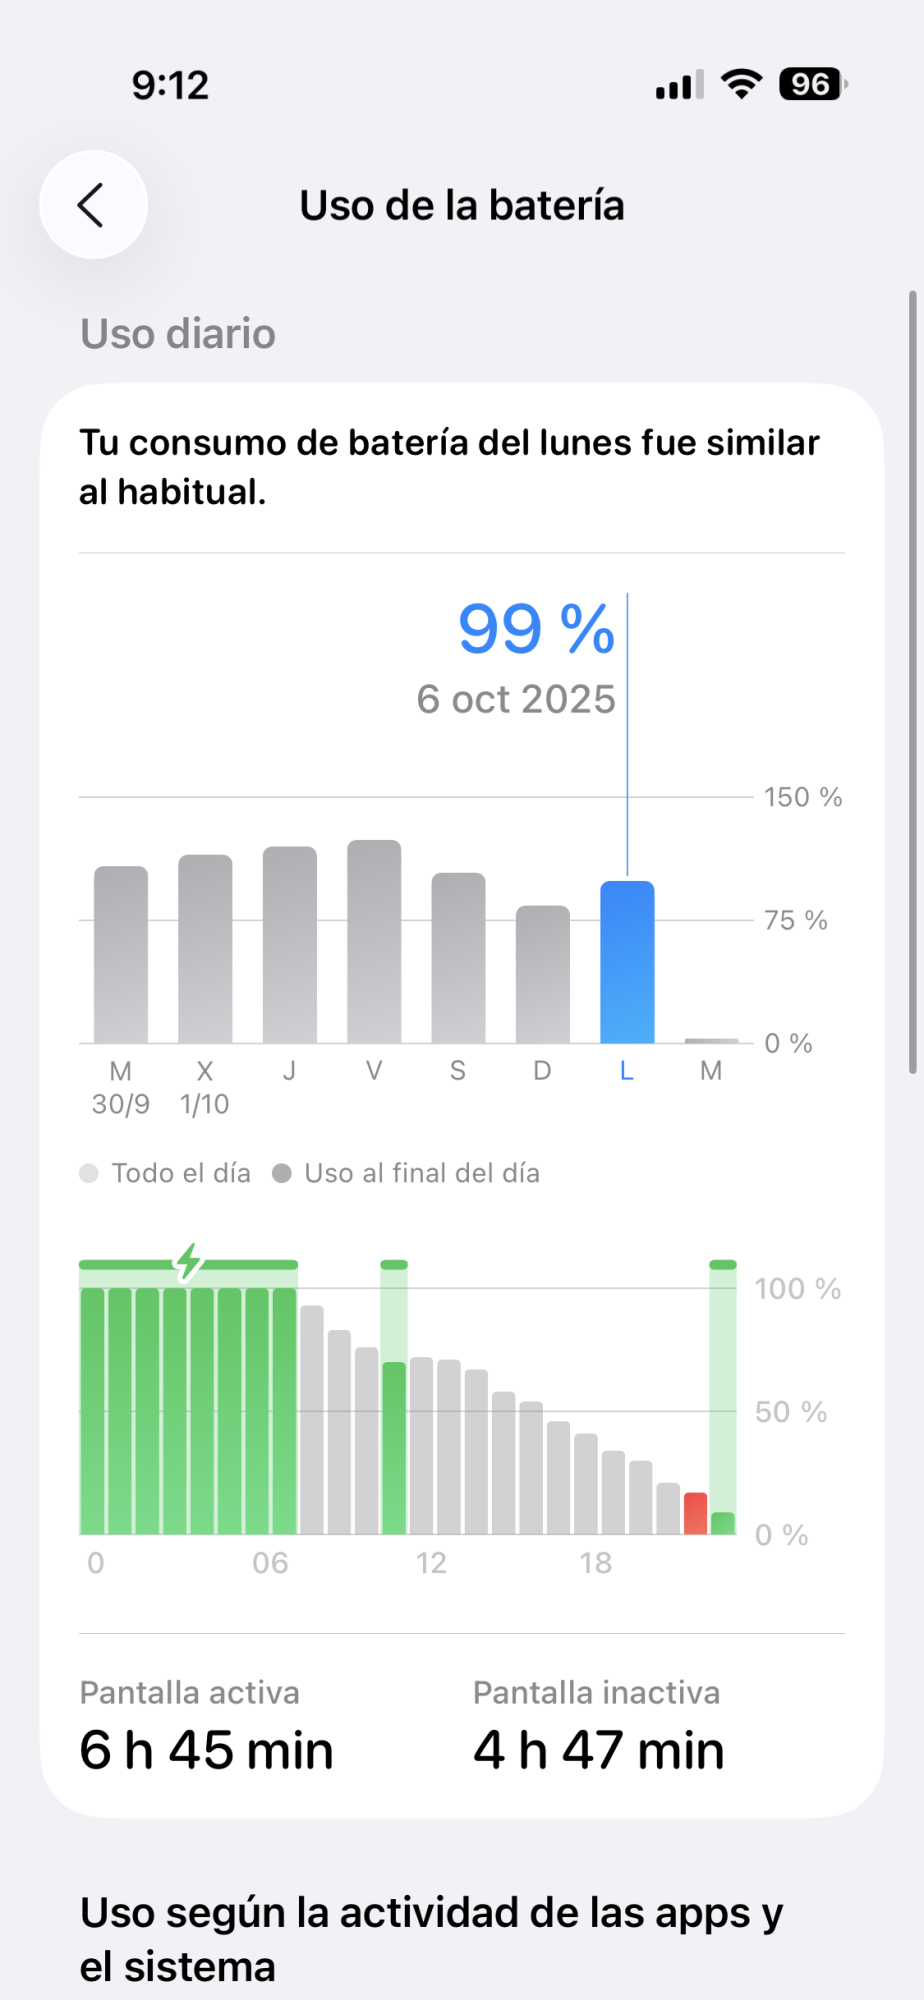
Task: Tap the 'Uso al final del día' legend dot
Action: click(x=282, y=1173)
